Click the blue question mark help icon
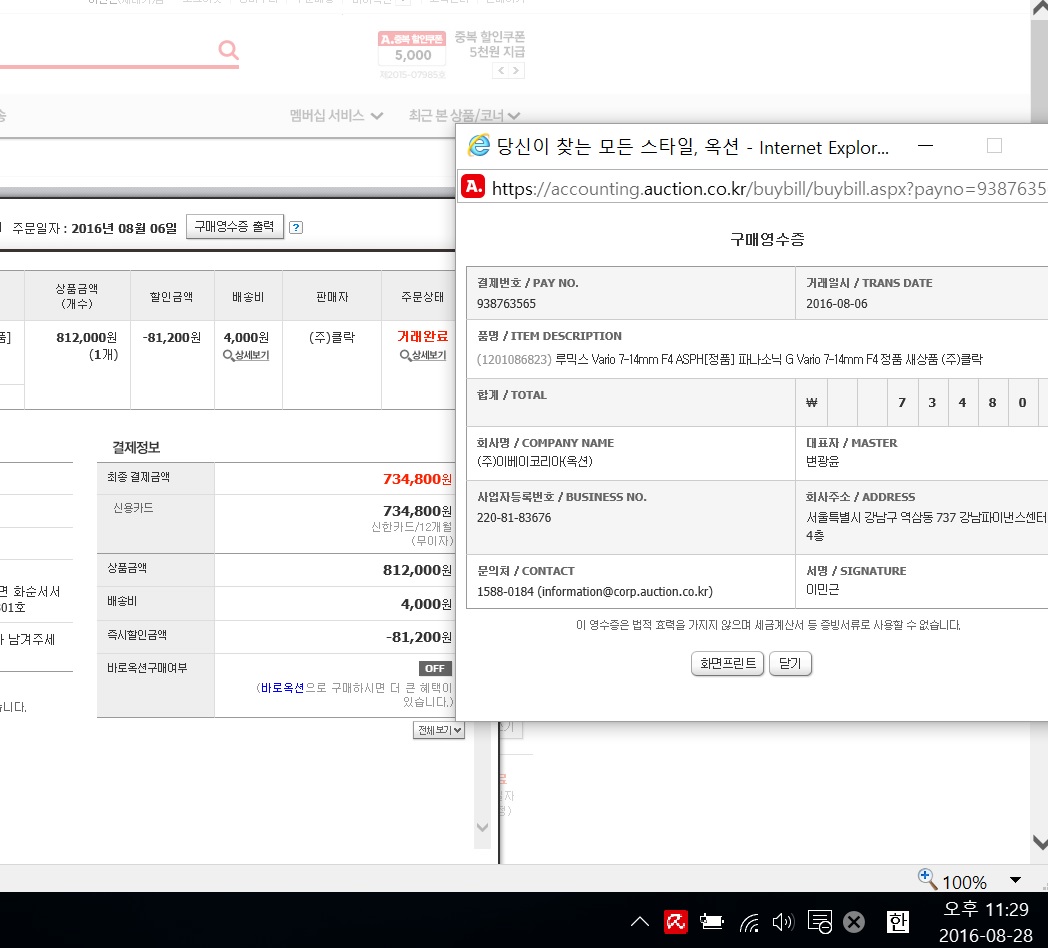This screenshot has height=948, width=1048. tap(295, 227)
